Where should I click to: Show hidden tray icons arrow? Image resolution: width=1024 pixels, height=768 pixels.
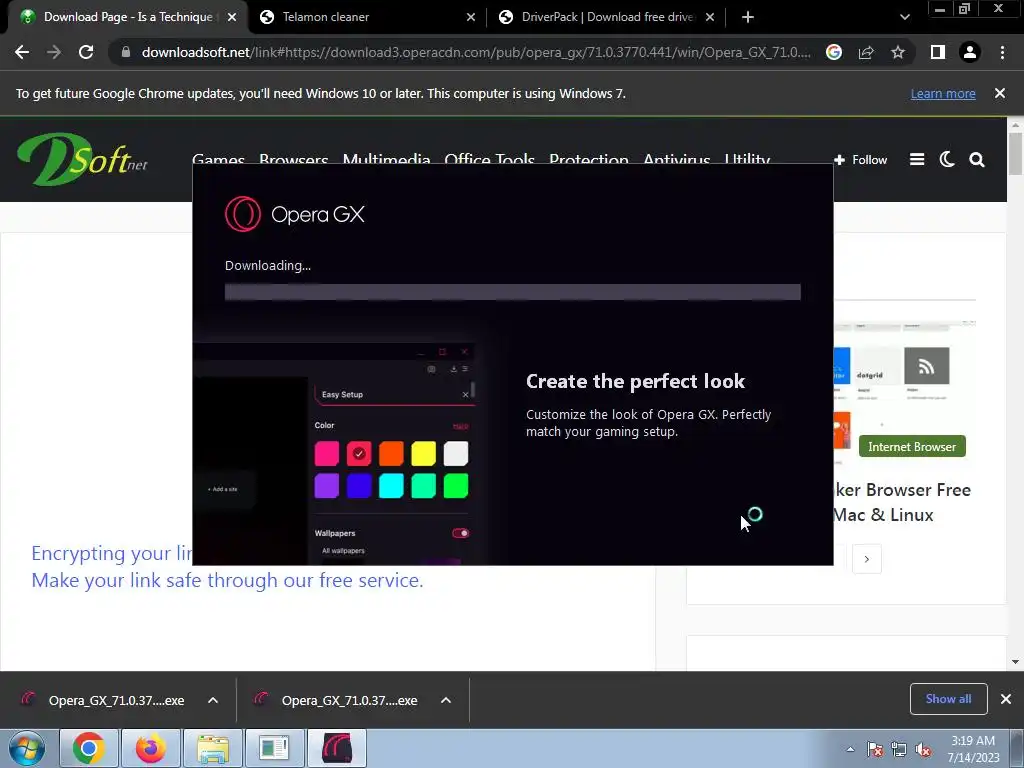coord(850,749)
